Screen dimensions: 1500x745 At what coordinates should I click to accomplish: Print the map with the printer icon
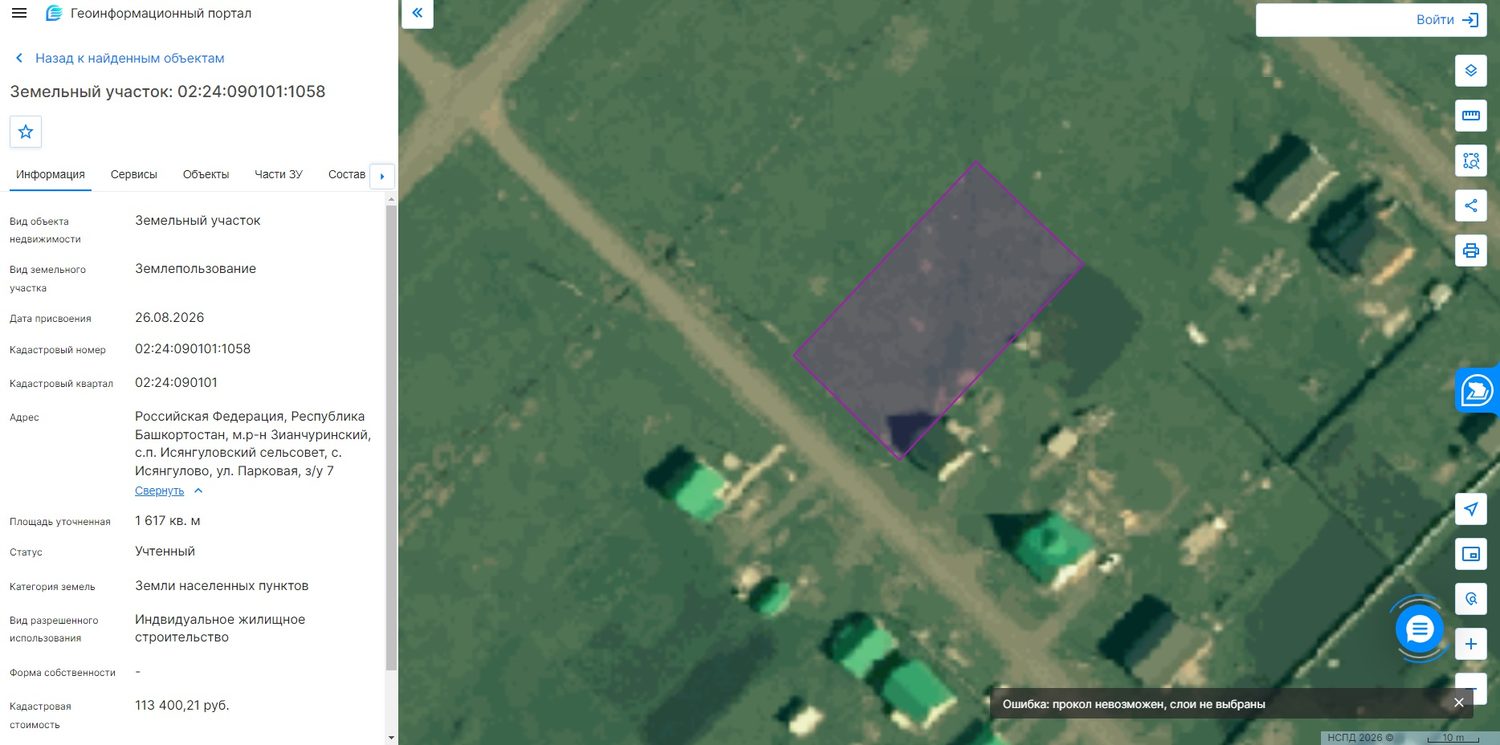pos(1471,250)
